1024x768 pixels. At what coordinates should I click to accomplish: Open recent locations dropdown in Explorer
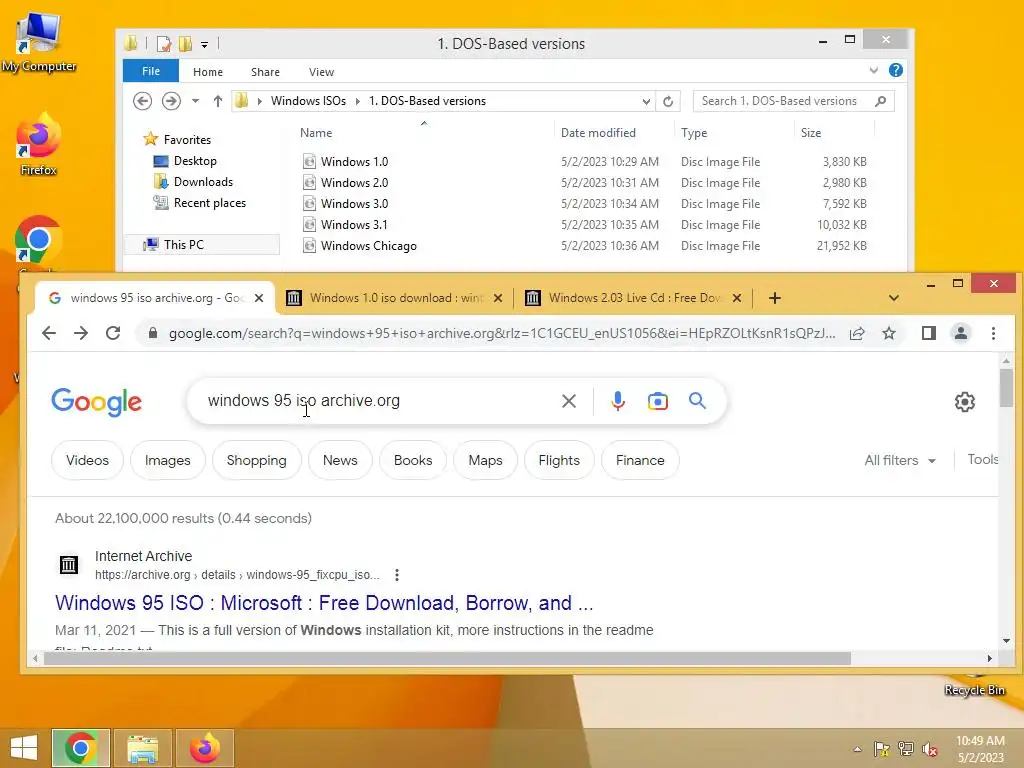195,101
